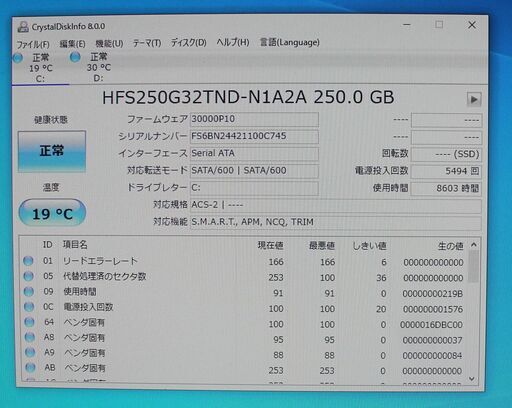Click raw value 000000000037
The width and height of the screenshot is (512, 408).
[432, 340]
